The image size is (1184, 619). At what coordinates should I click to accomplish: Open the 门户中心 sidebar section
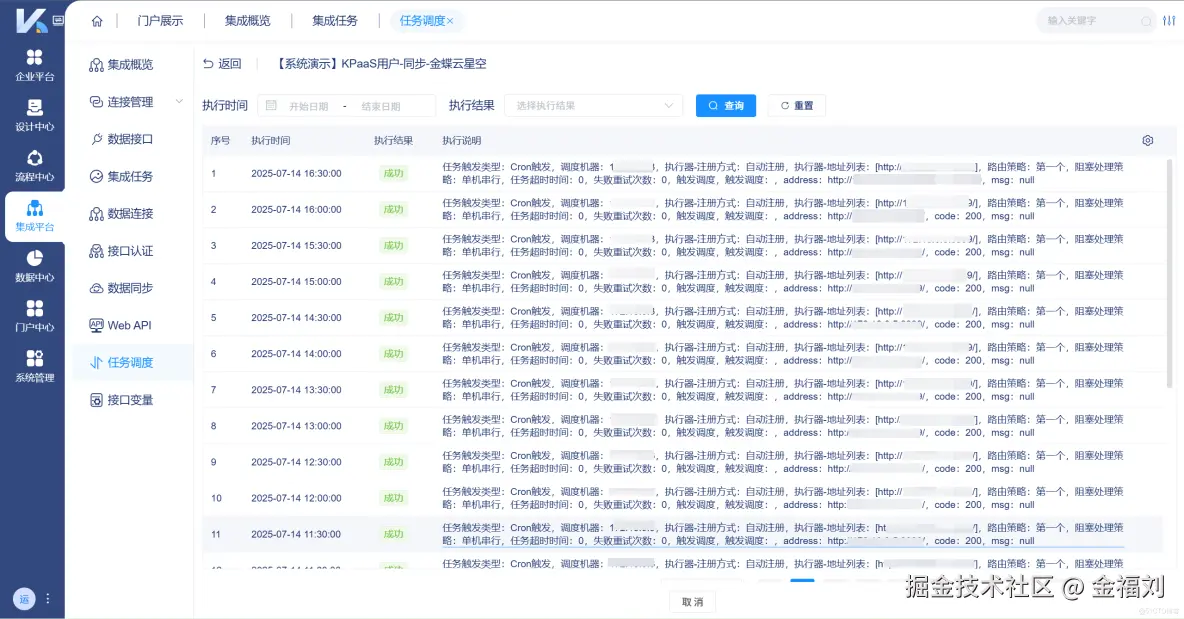pos(34,316)
